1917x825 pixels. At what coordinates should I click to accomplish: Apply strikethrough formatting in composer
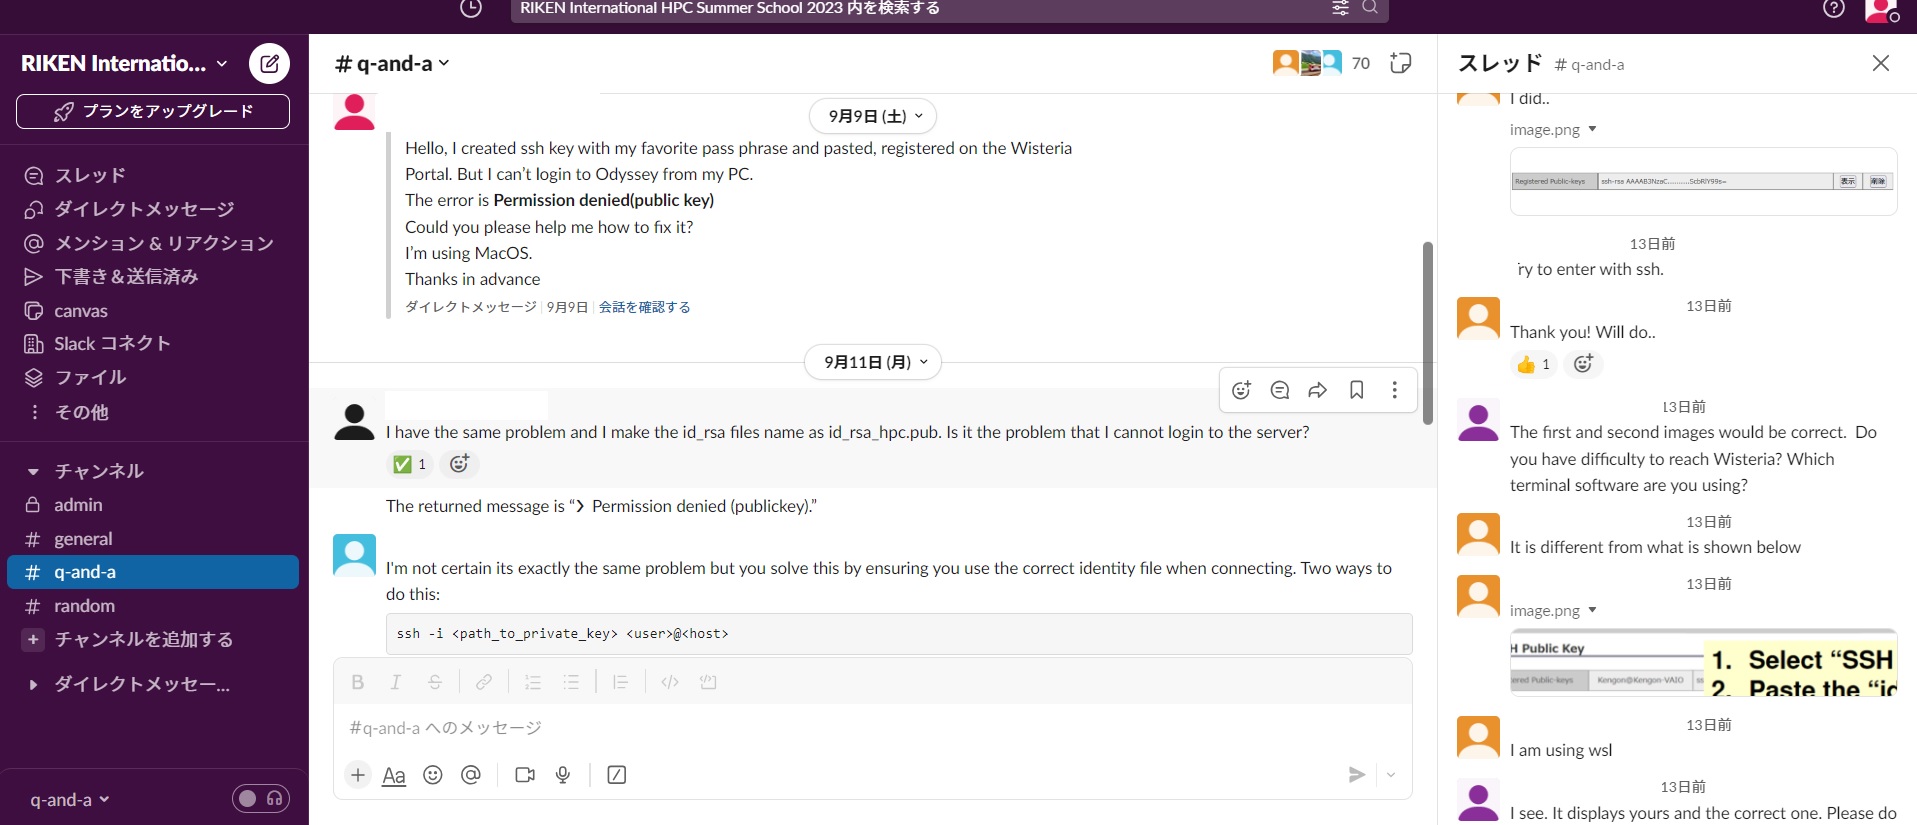click(x=435, y=682)
